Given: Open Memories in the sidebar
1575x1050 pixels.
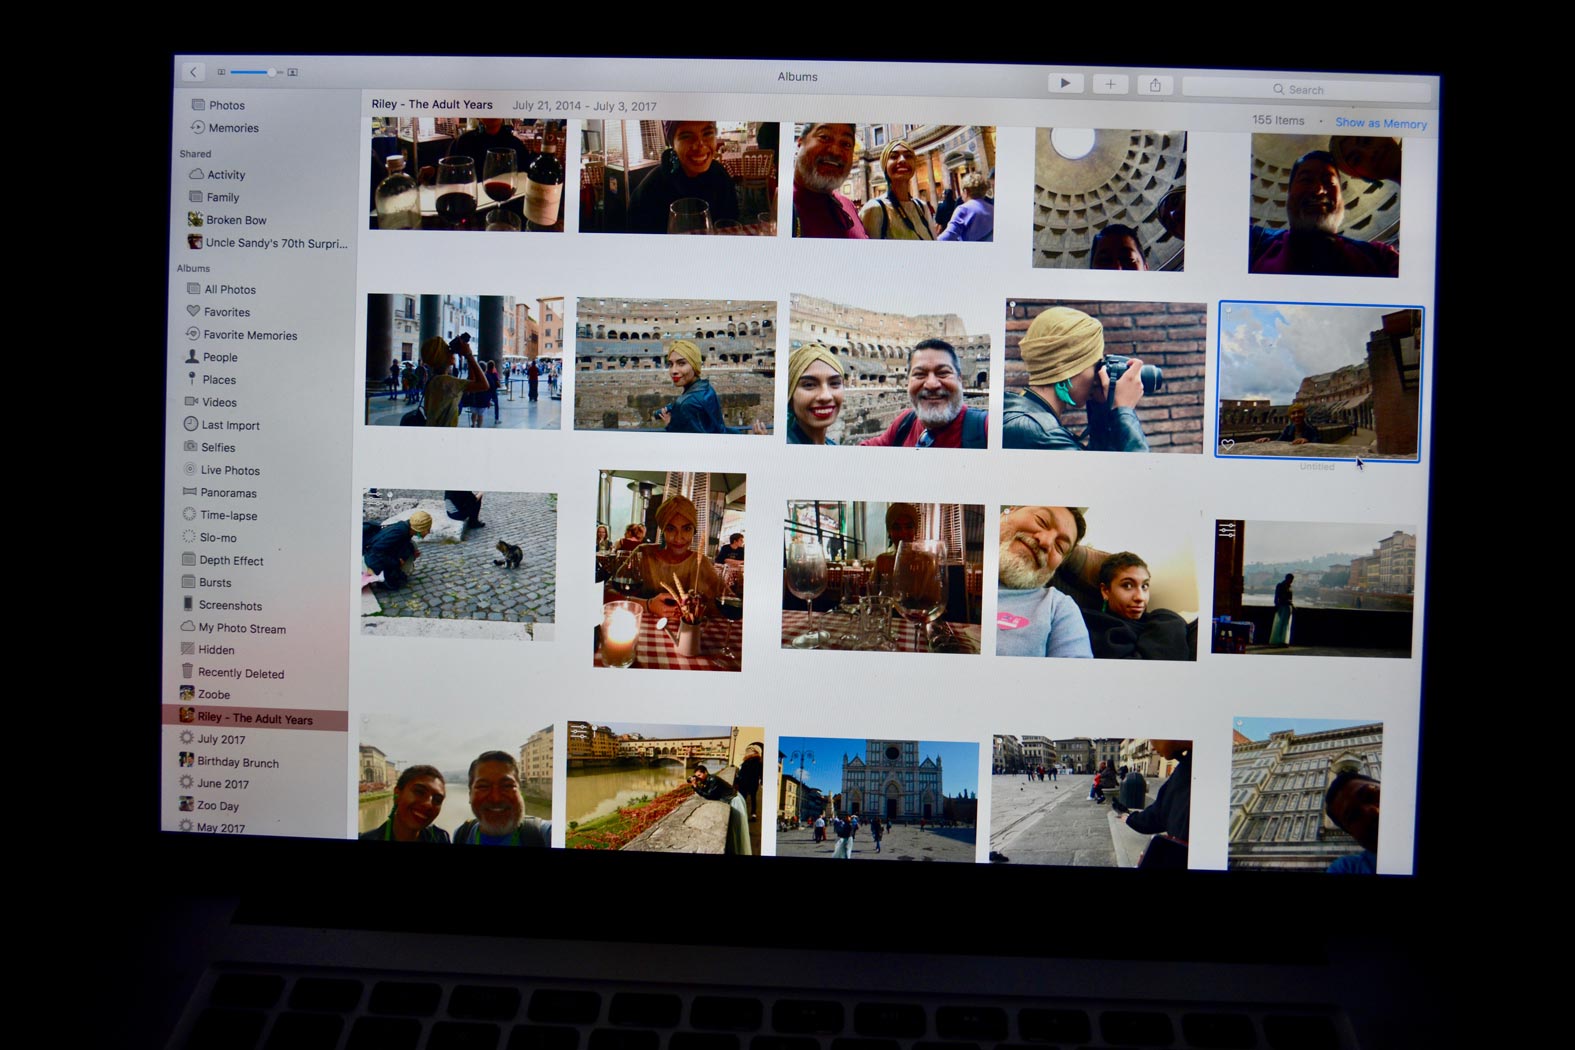Looking at the screenshot, I should click(x=233, y=128).
